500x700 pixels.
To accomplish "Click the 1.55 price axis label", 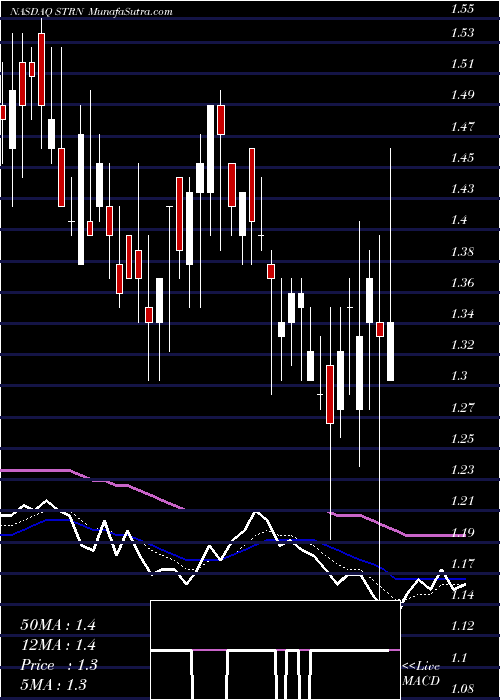I will 462,9.
